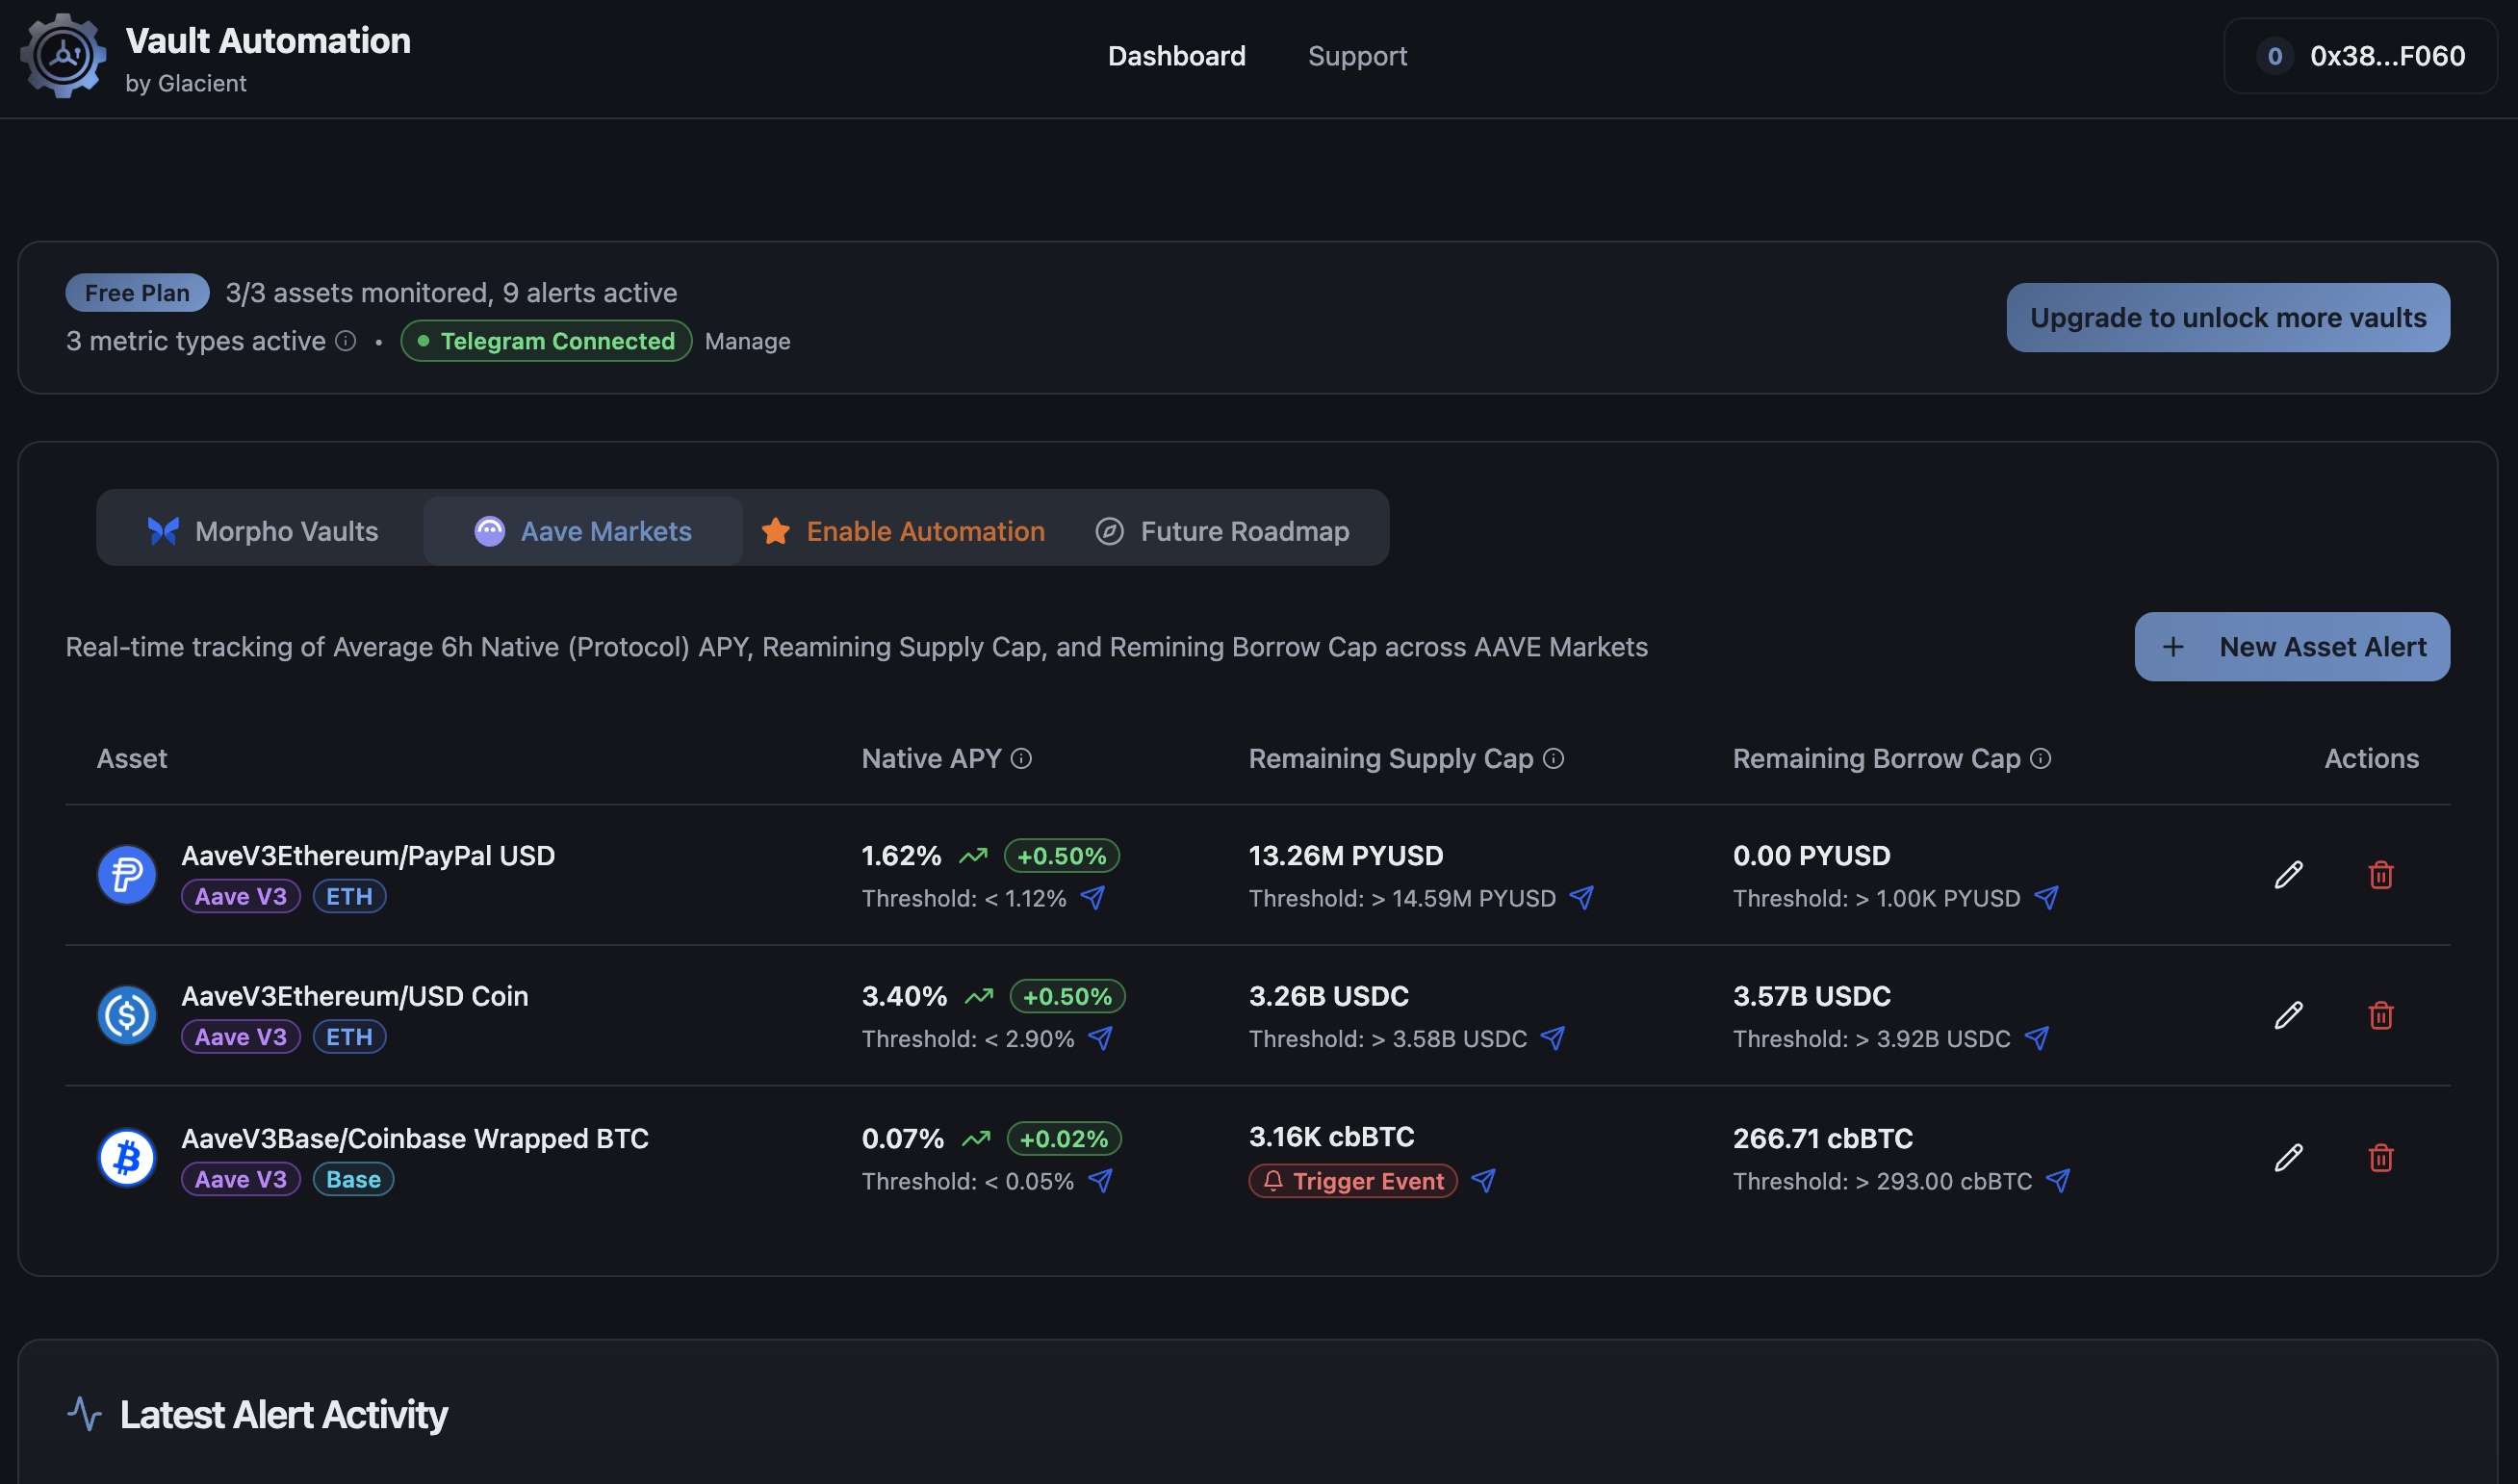Click the Trigger Event badge for cbBTC
Viewport: 2518px width, 1484px height.
tap(1352, 1181)
